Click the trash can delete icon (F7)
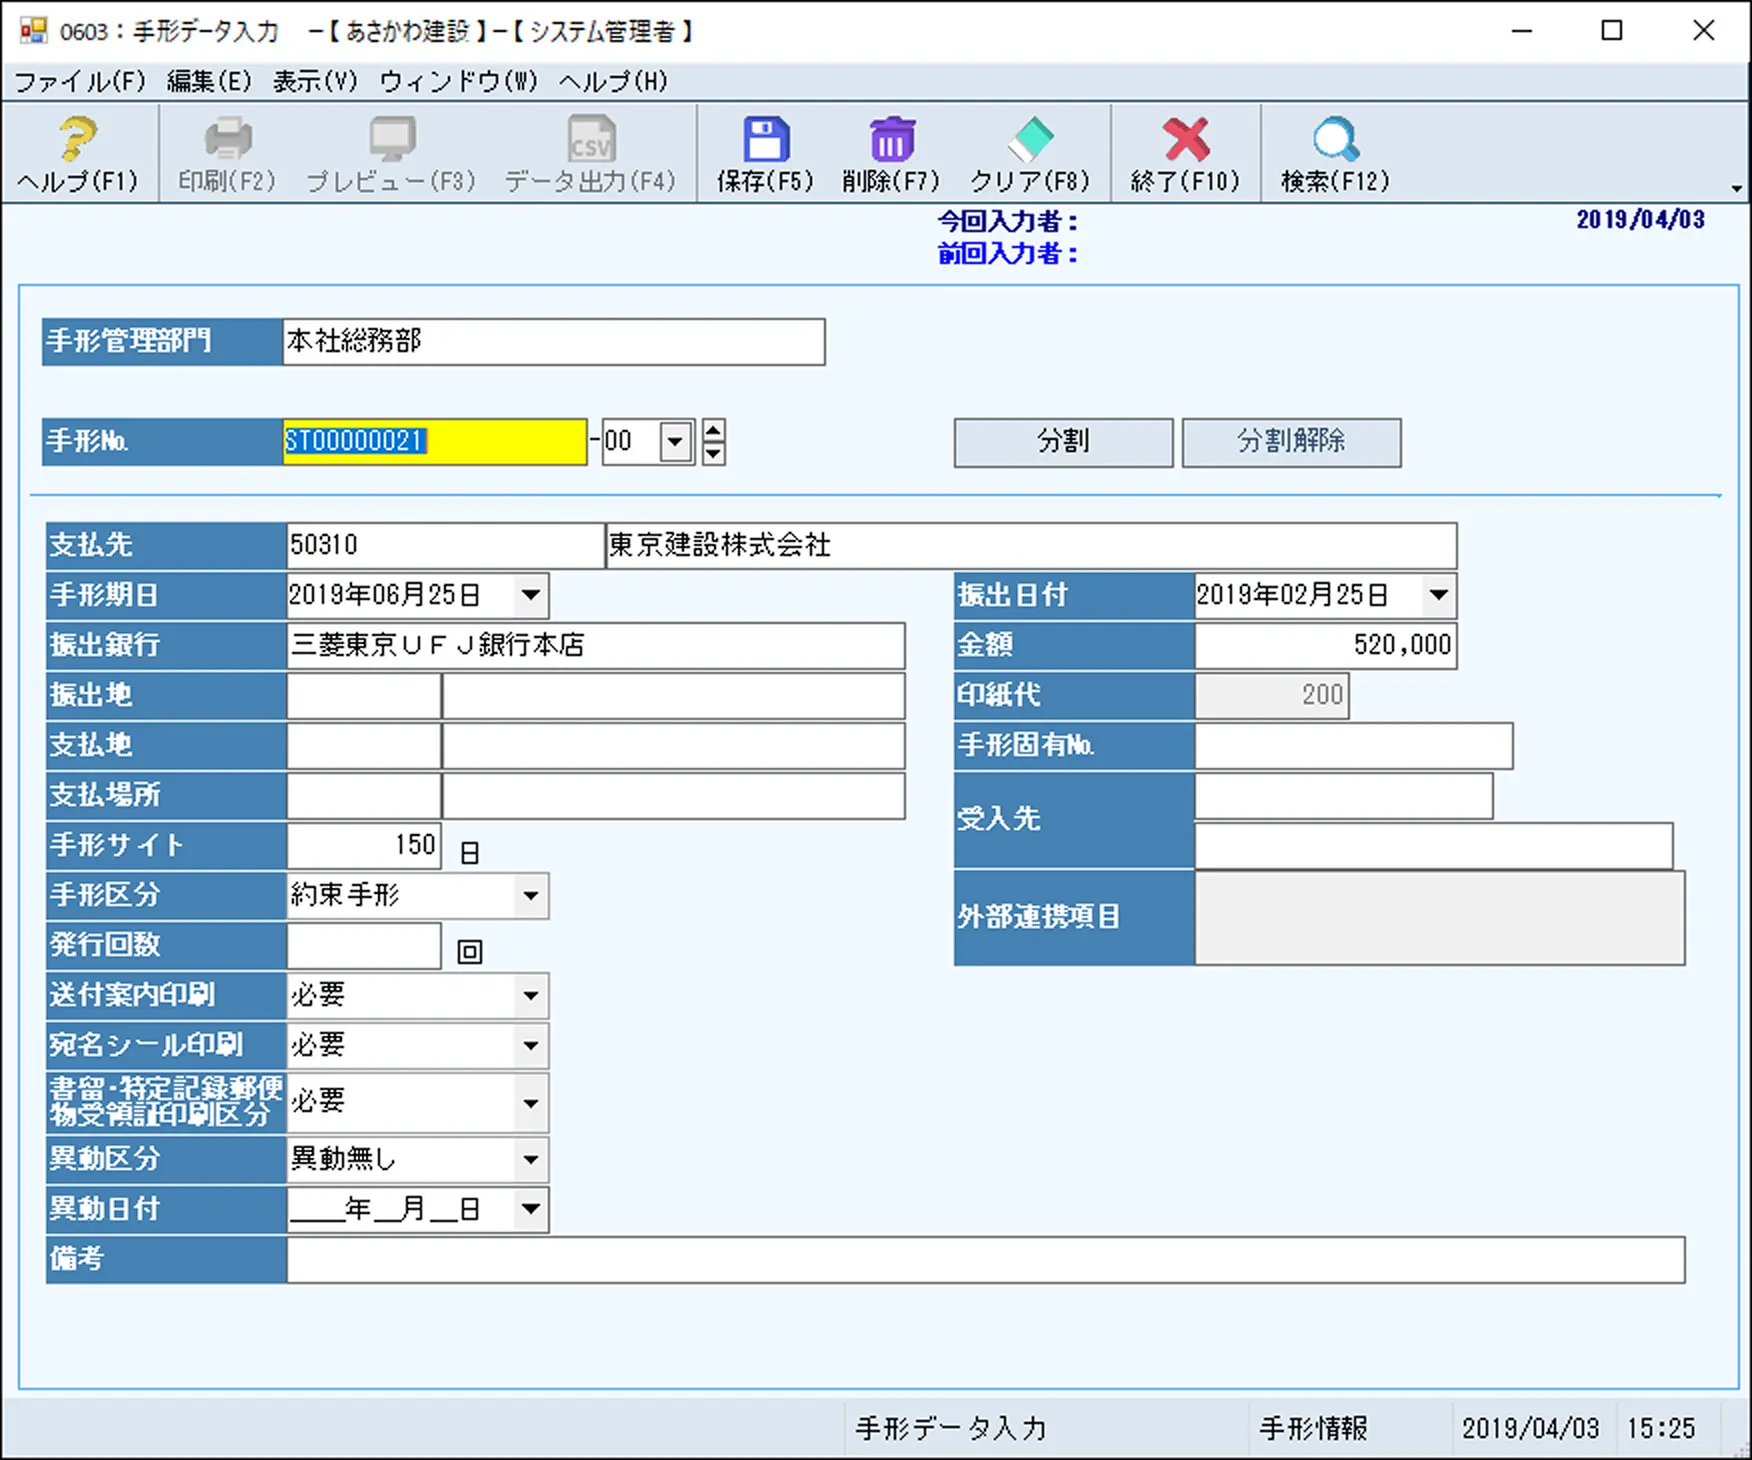This screenshot has height=1460, width=1752. [x=891, y=140]
